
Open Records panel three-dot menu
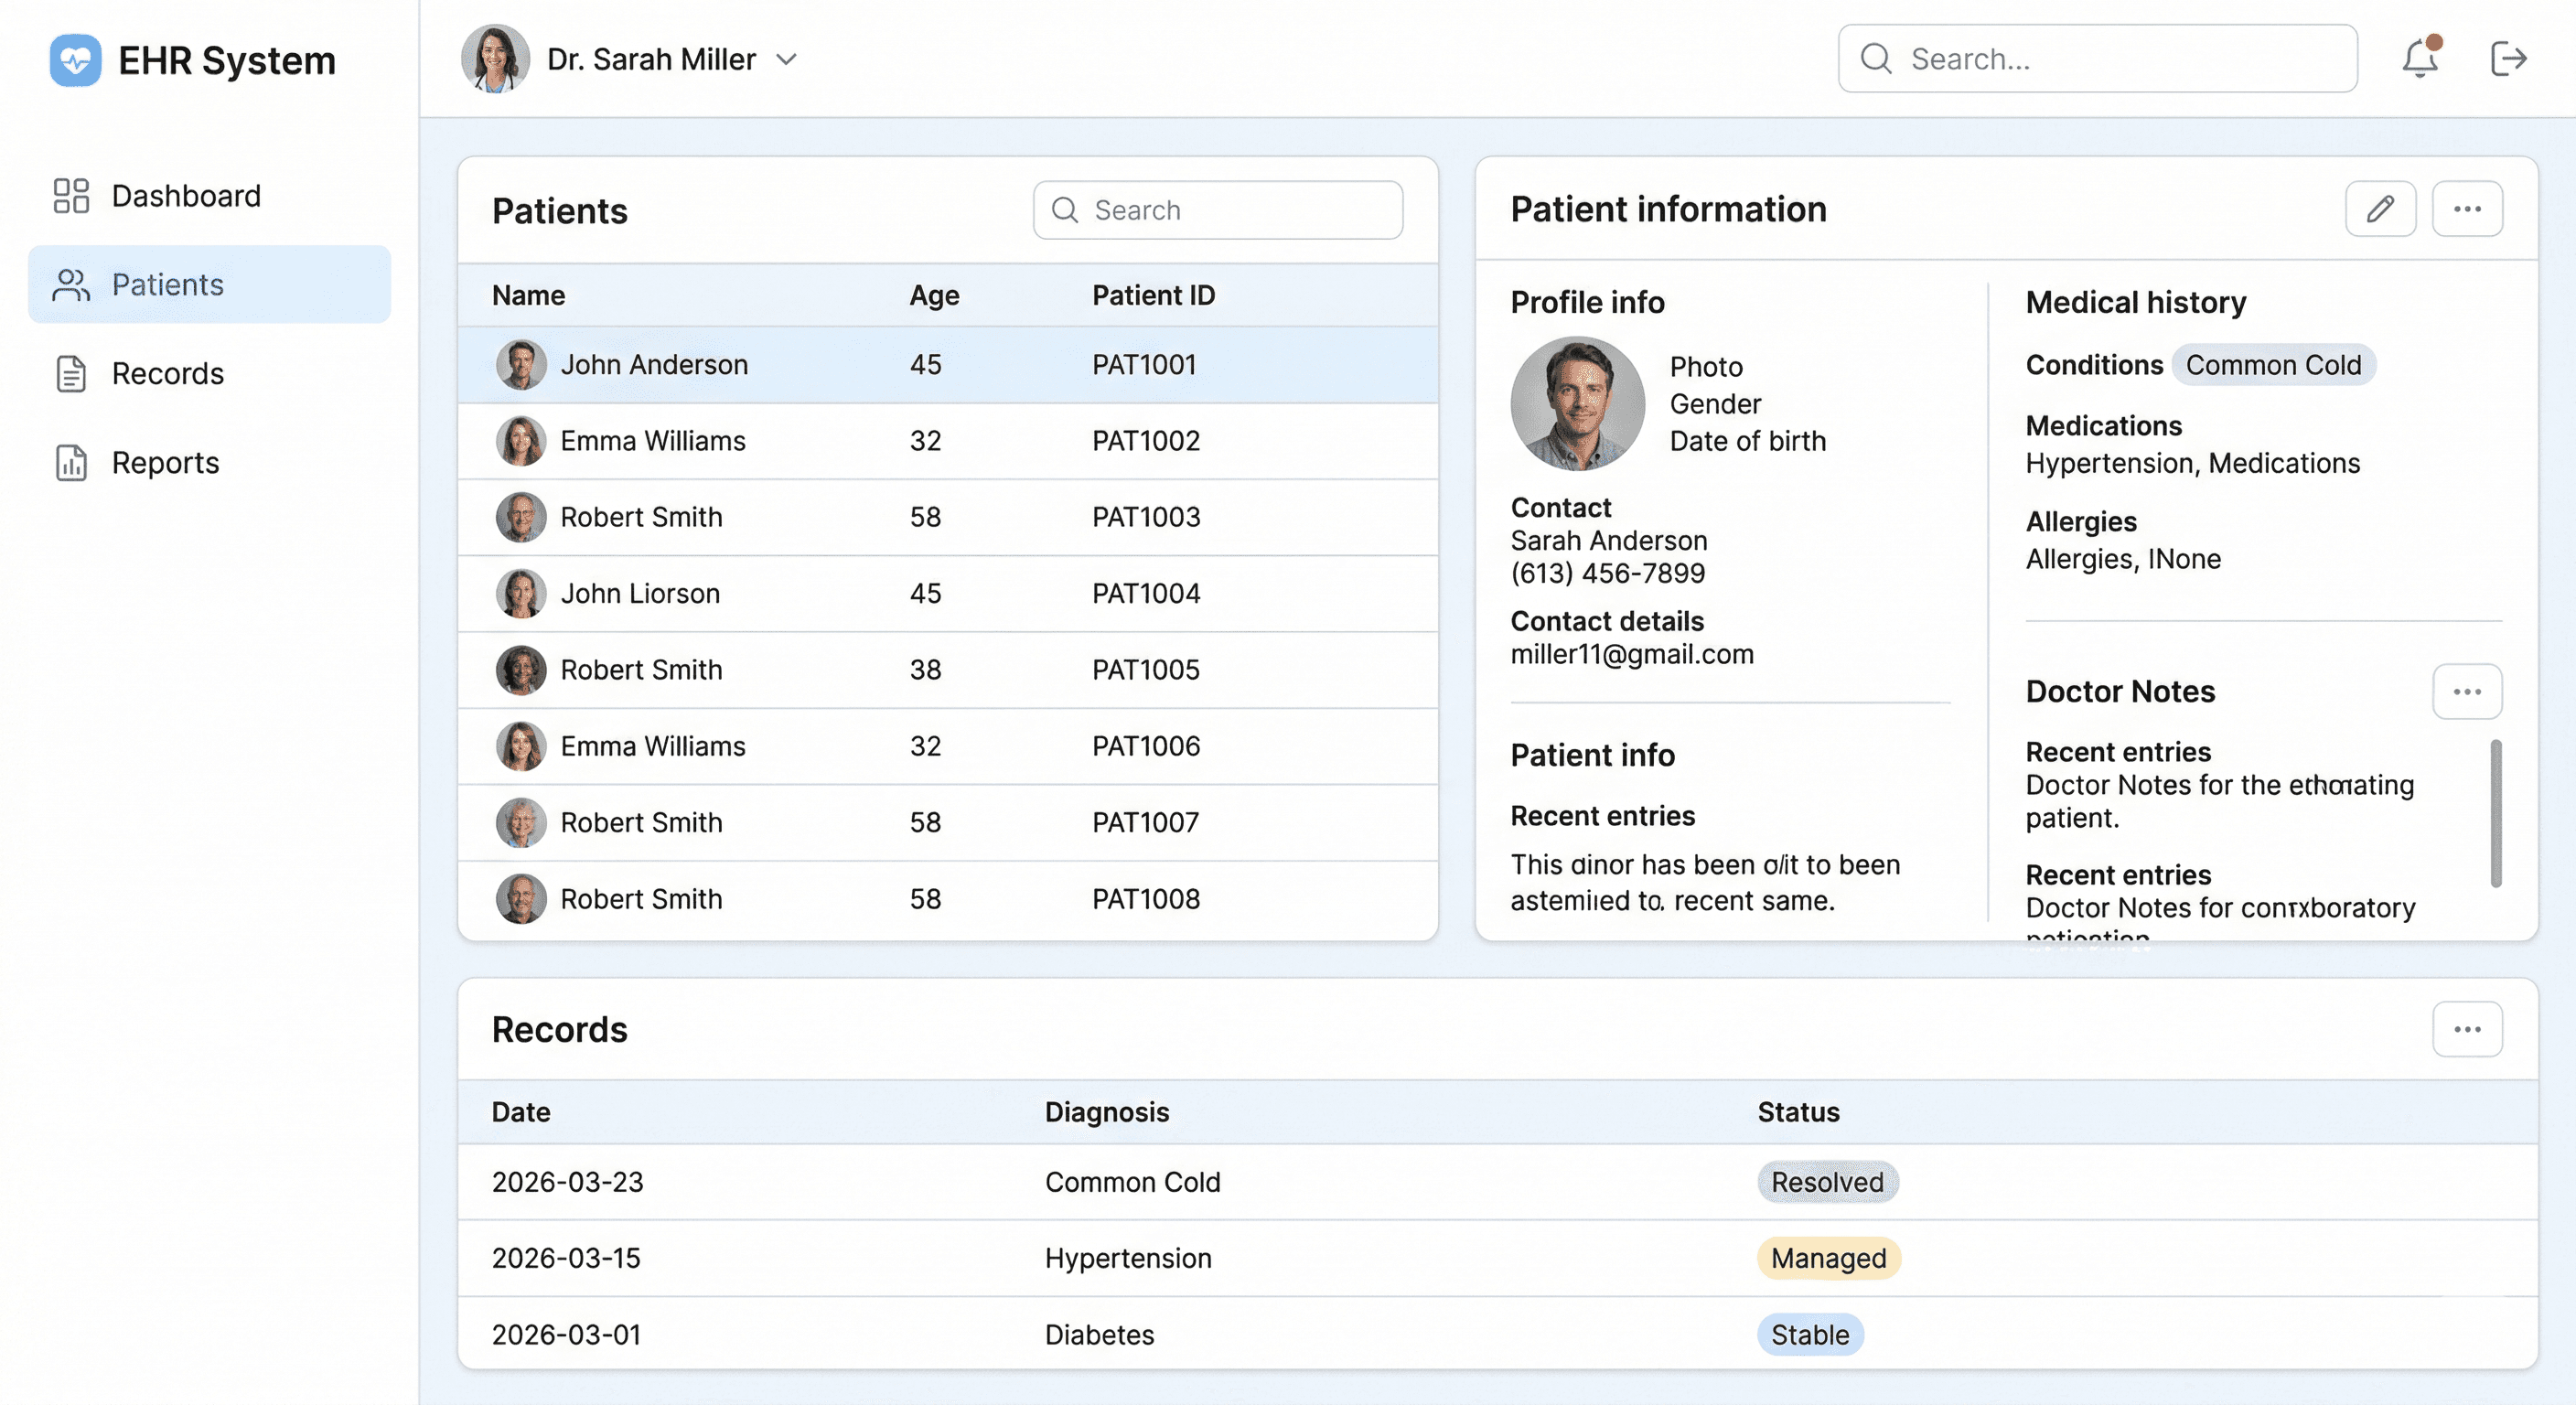tap(2466, 1029)
